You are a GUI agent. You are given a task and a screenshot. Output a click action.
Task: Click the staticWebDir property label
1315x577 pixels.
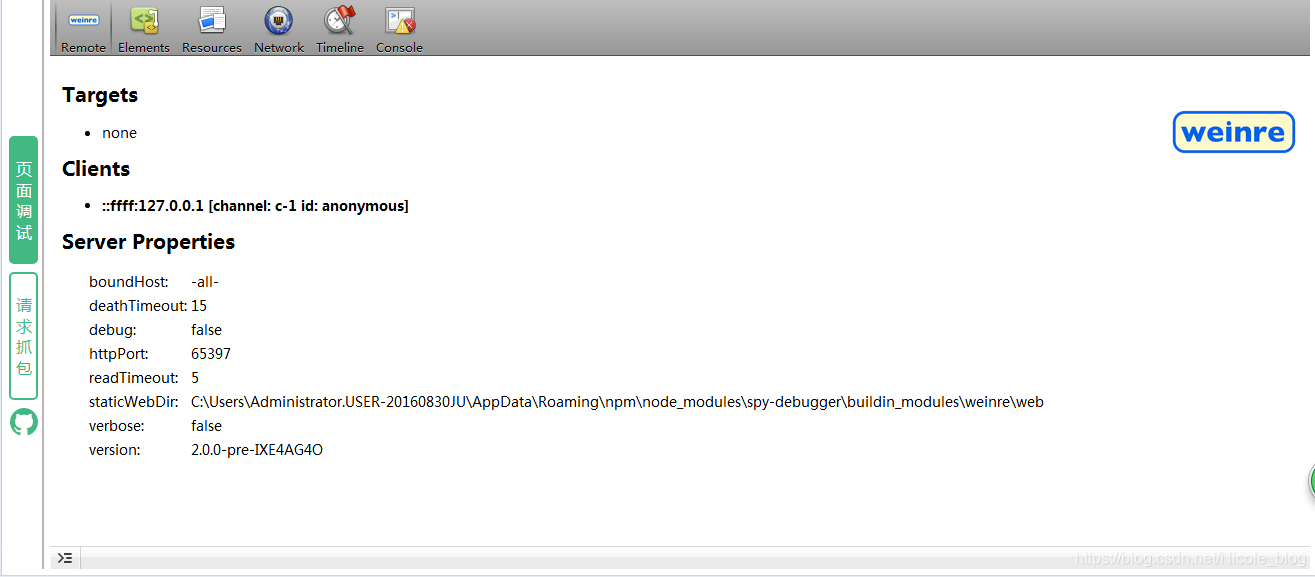click(x=133, y=402)
